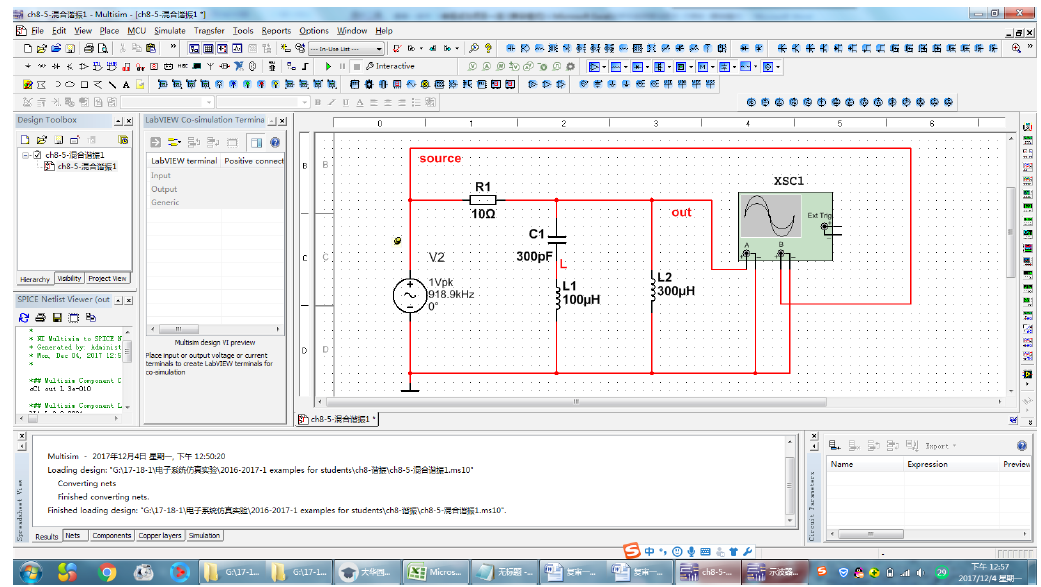Image resolution: width=1041 pixels, height=587 pixels.
Task: Select the Rectangle drawing tool
Action: click(x=84, y=84)
